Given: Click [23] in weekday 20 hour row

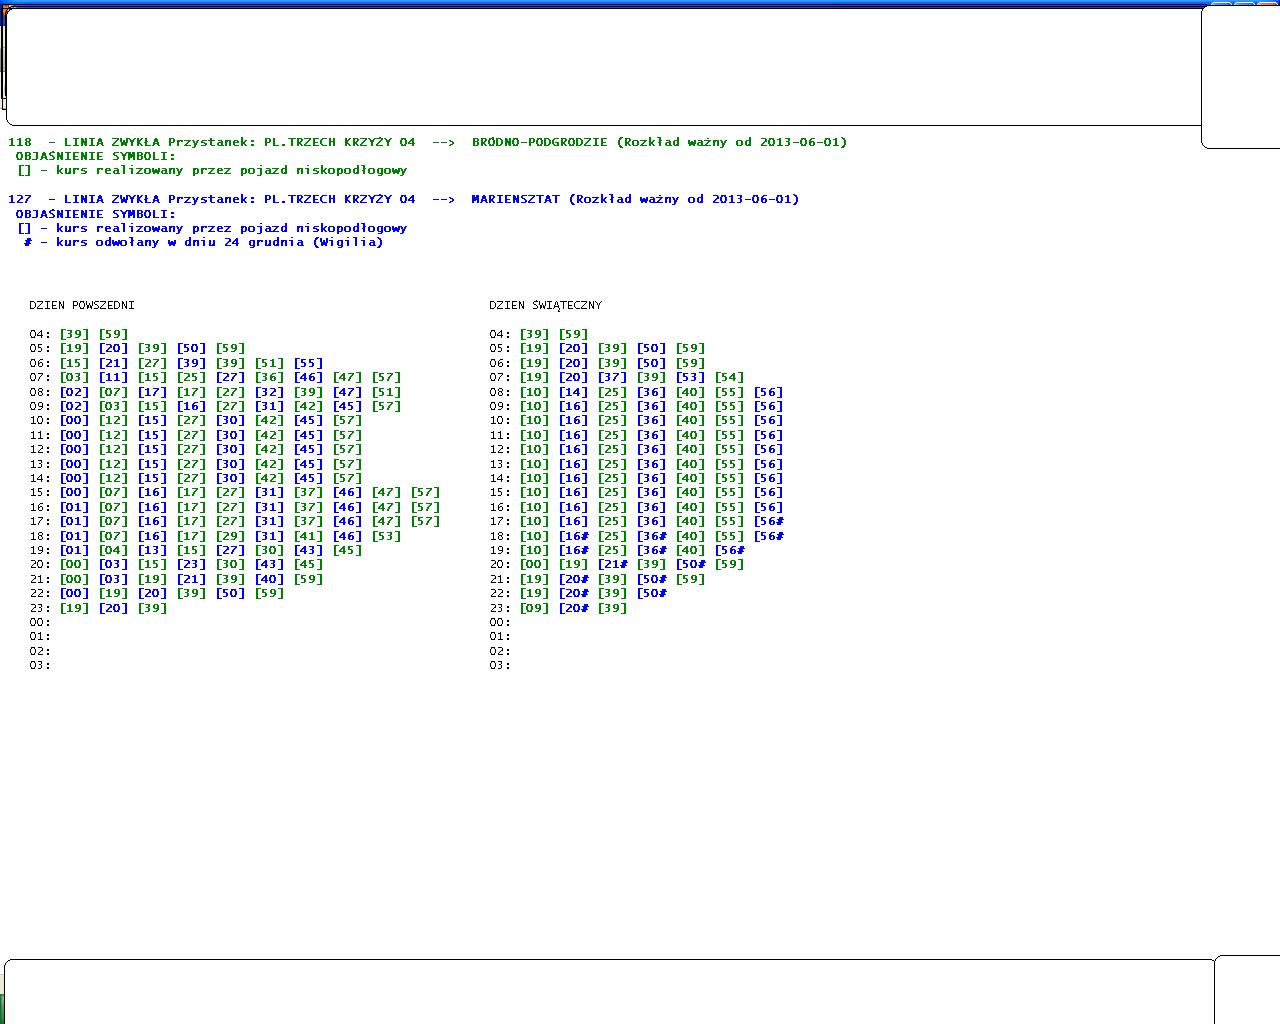Looking at the screenshot, I should click(x=192, y=565).
